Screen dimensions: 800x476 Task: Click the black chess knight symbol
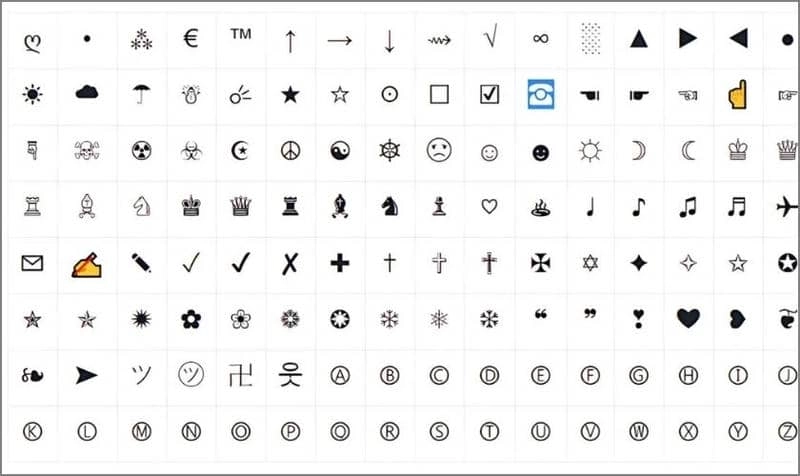coord(390,207)
